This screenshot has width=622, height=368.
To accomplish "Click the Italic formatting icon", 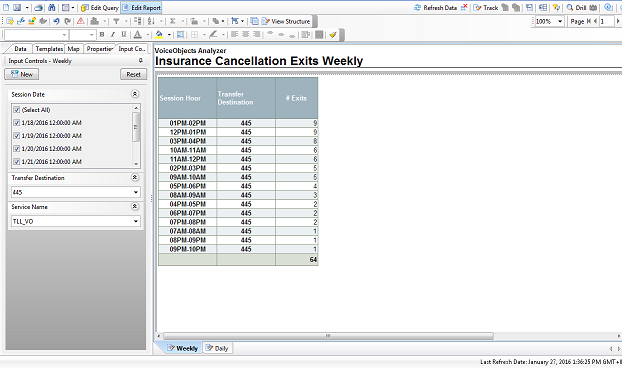I will coord(113,34).
